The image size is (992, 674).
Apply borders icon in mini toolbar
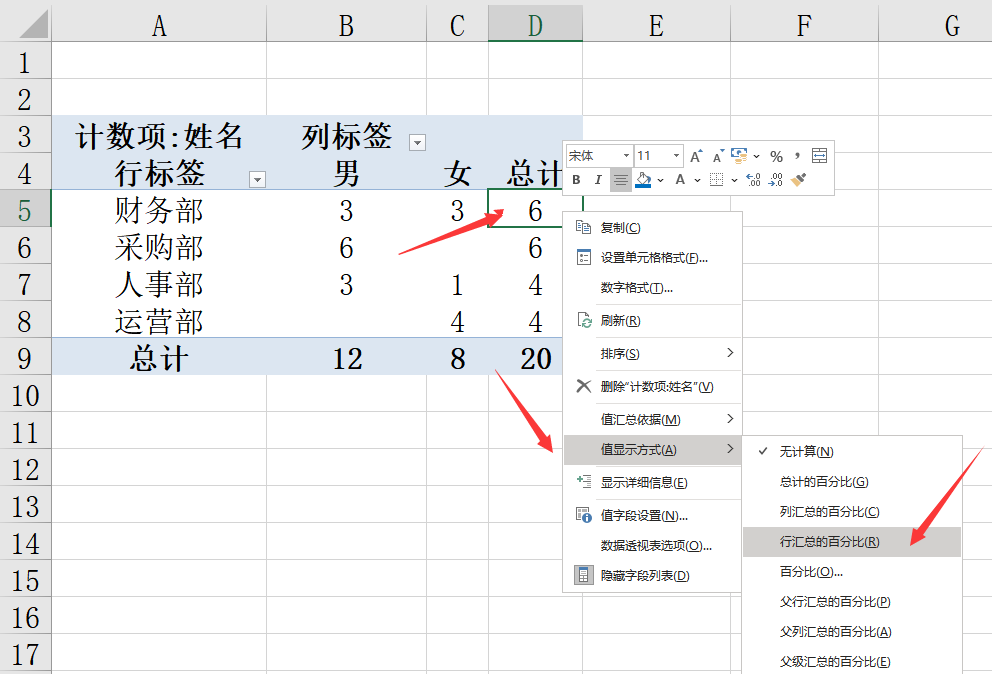(x=716, y=180)
